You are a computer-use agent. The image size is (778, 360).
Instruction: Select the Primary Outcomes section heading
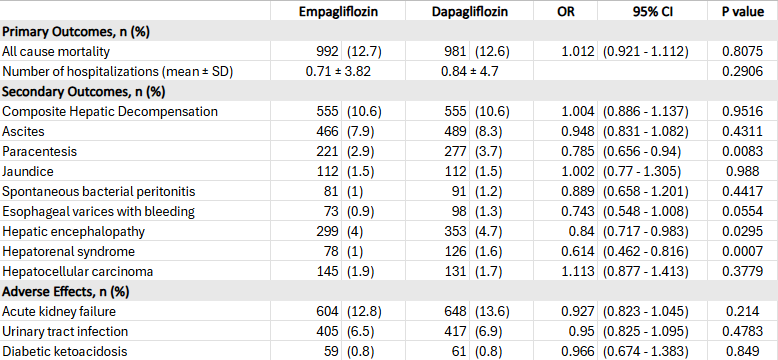[76, 32]
